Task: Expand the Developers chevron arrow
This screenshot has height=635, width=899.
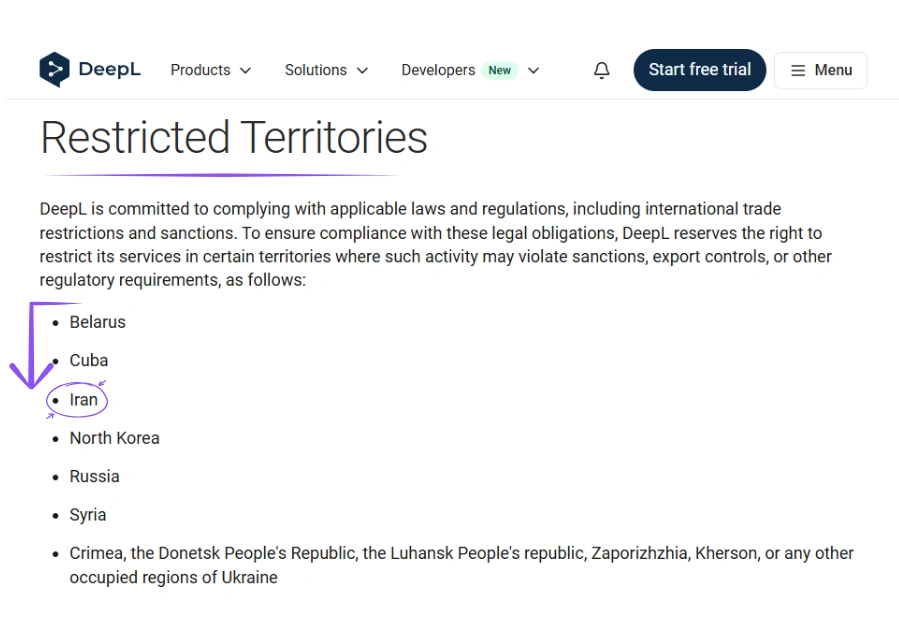Action: click(534, 70)
